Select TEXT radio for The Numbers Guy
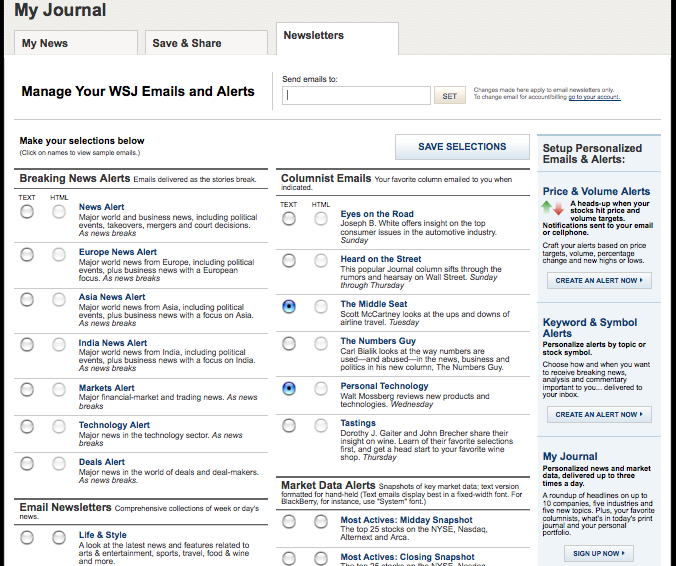Image resolution: width=676 pixels, height=566 pixels. tap(289, 344)
